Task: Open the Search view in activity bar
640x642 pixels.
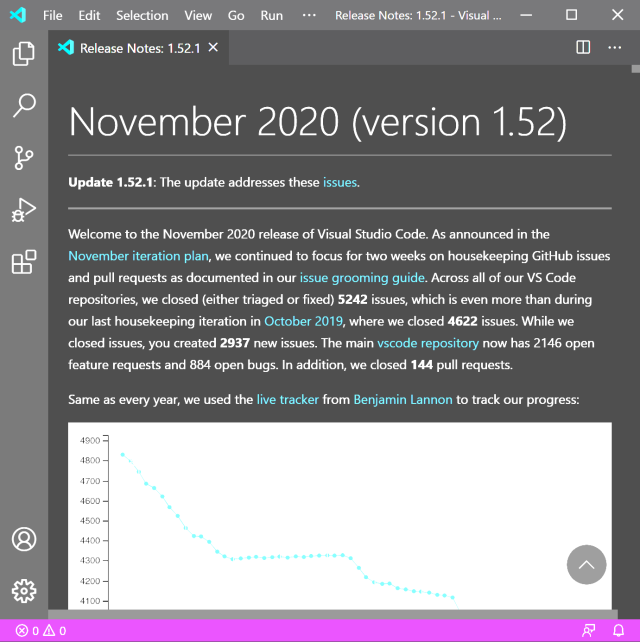Action: click(x=24, y=106)
